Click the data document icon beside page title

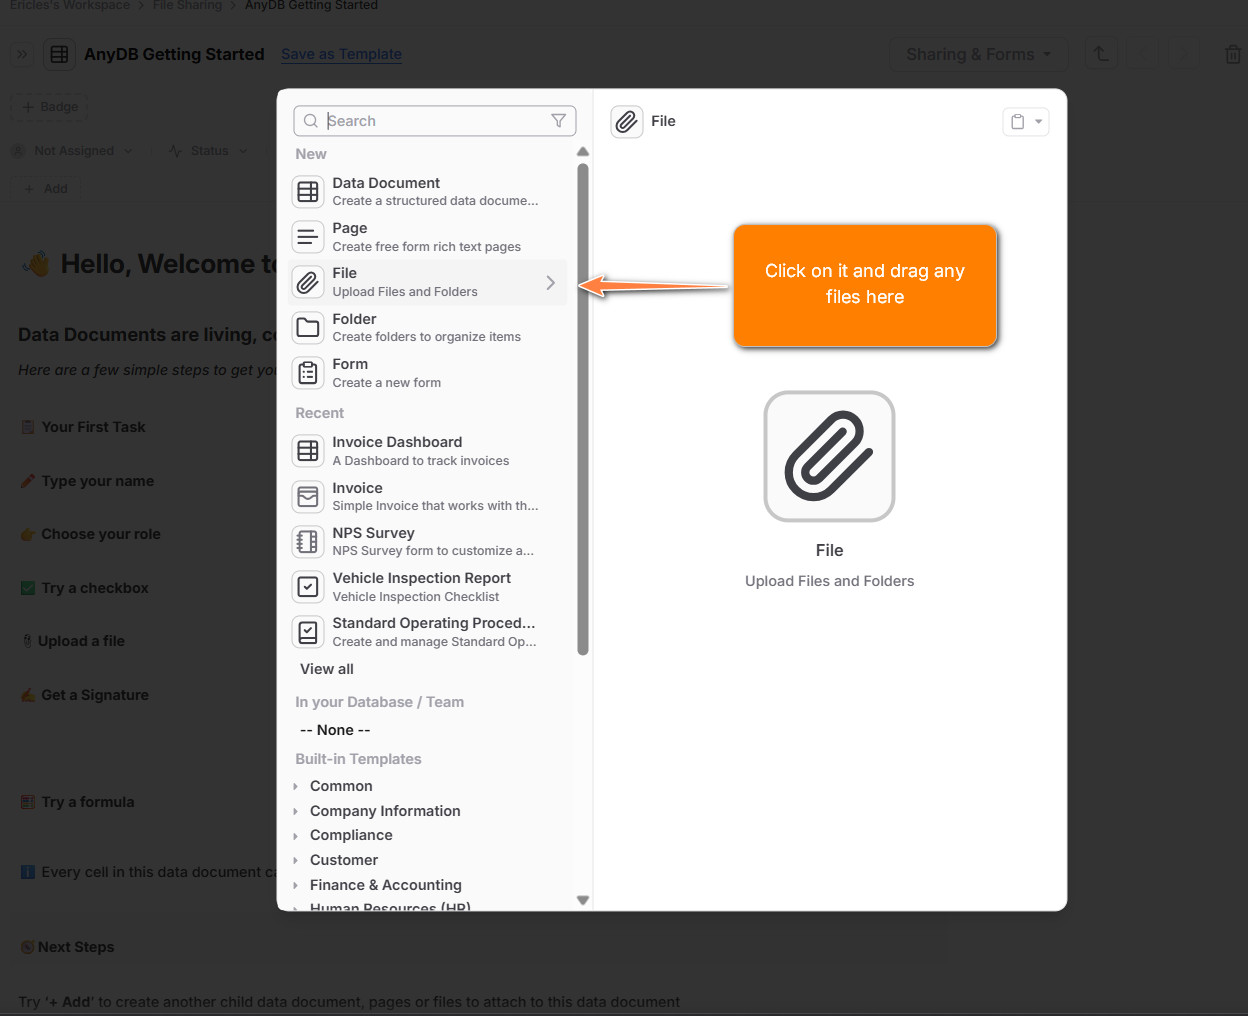(x=60, y=55)
